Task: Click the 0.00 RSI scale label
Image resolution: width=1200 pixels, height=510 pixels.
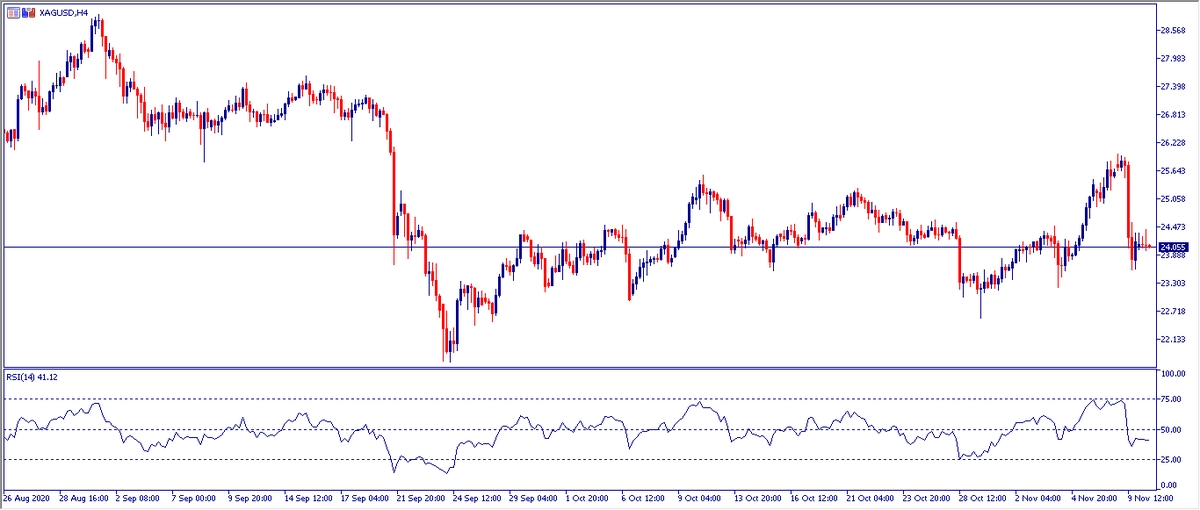Action: coord(1168,484)
